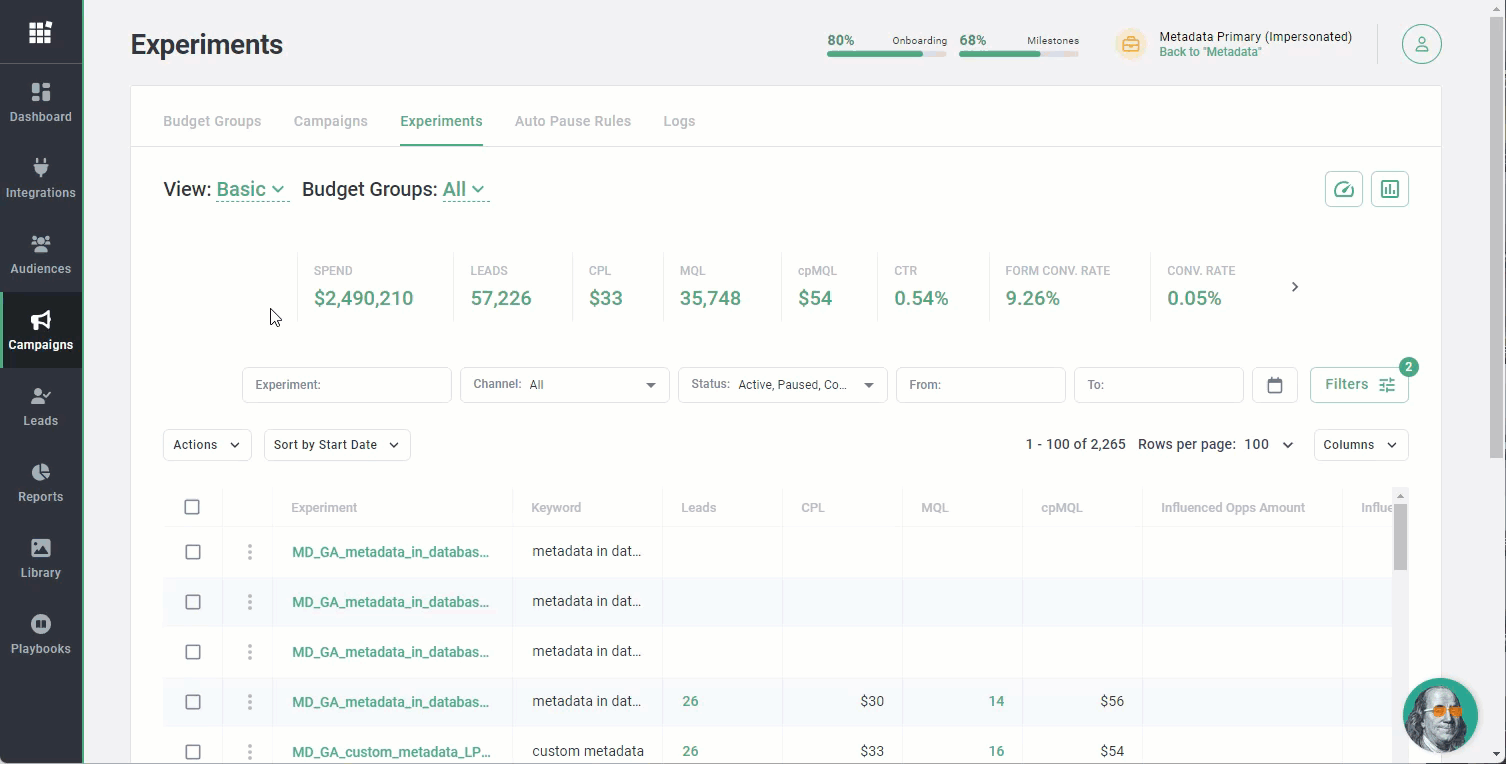Toggle the select-all checkbox in table header
This screenshot has width=1506, height=764.
pyautogui.click(x=192, y=507)
